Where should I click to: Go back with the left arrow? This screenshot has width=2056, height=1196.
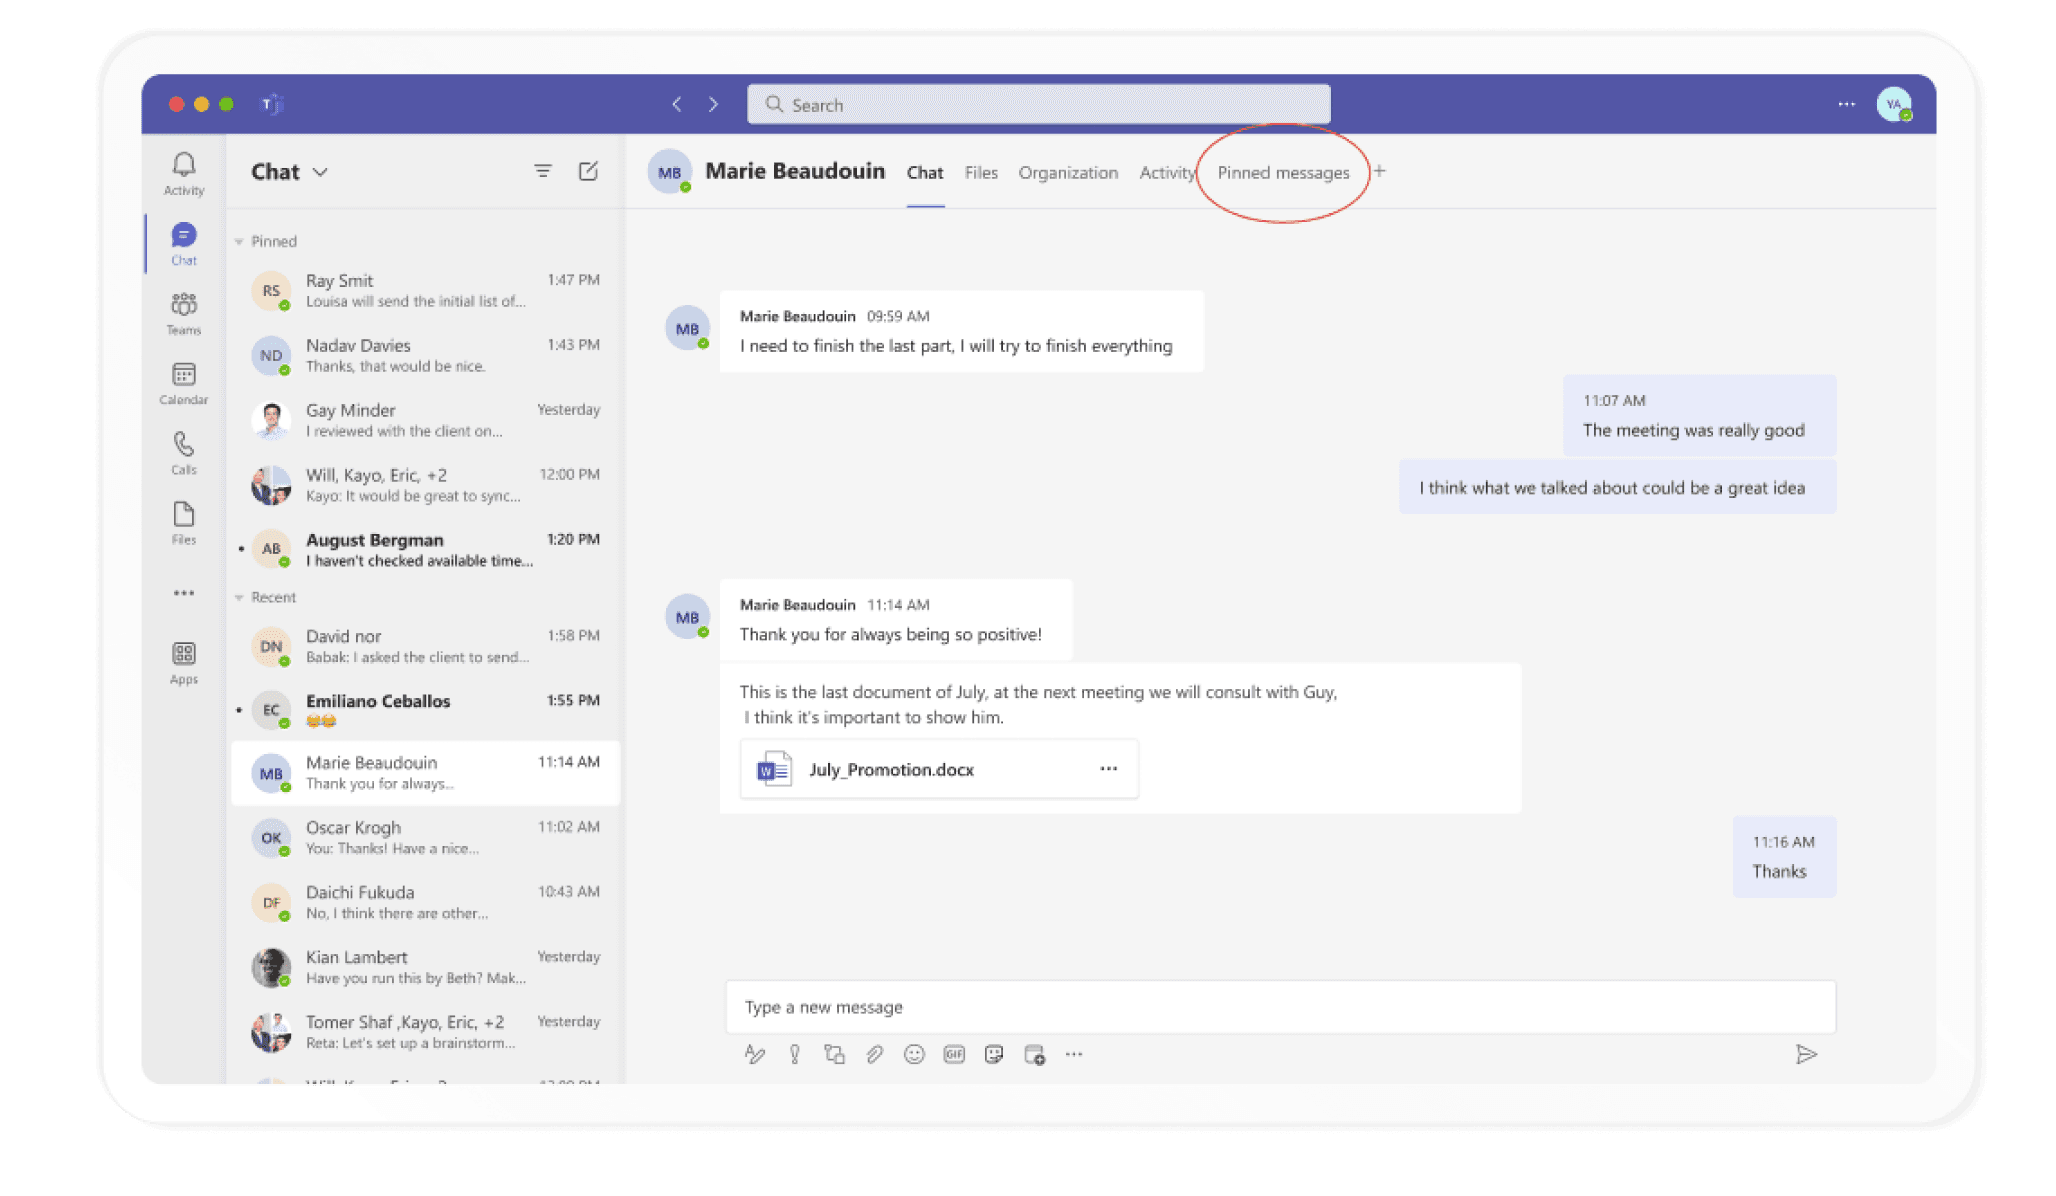point(677,104)
